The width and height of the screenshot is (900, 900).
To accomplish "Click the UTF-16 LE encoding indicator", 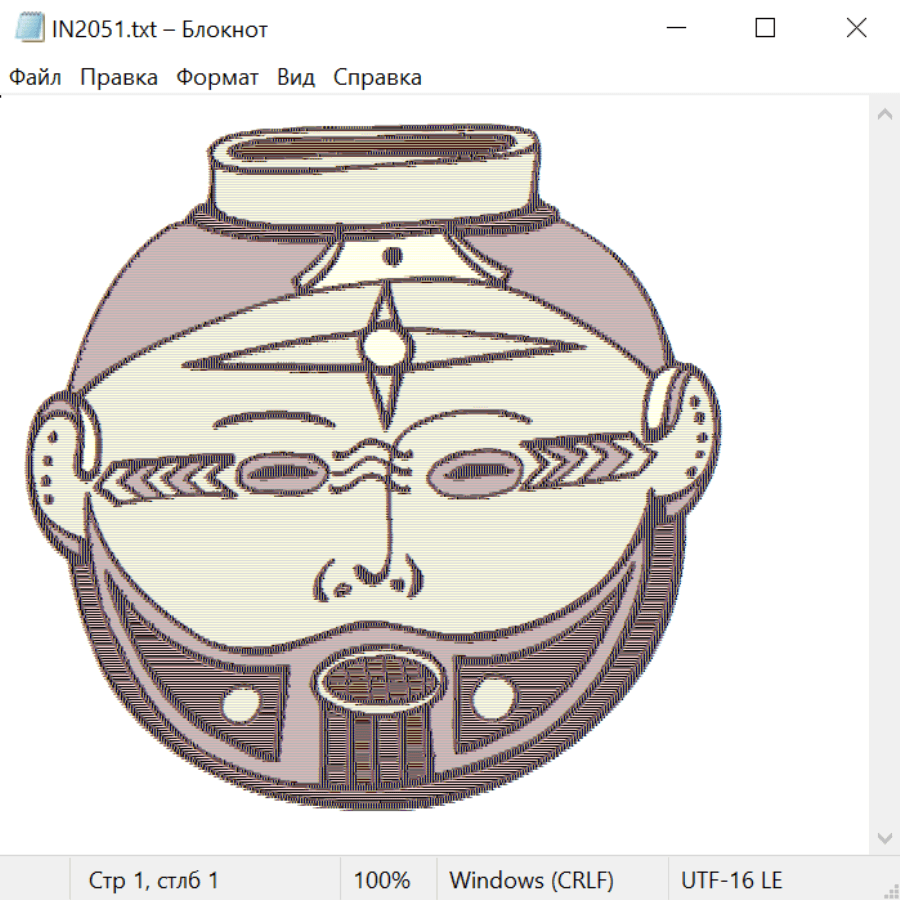I will click(x=732, y=880).
